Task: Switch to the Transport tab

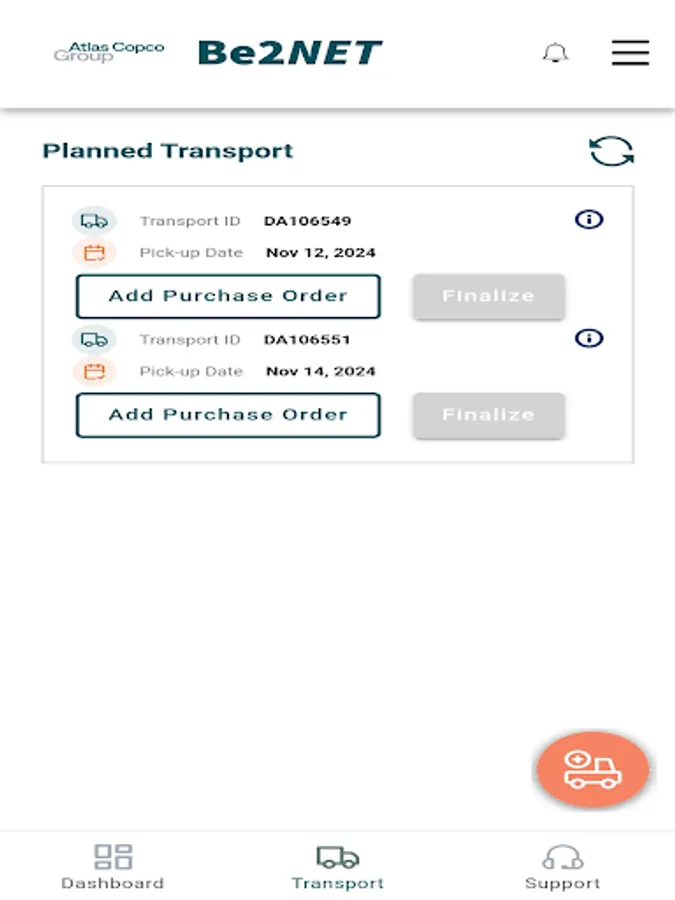Action: (x=337, y=867)
